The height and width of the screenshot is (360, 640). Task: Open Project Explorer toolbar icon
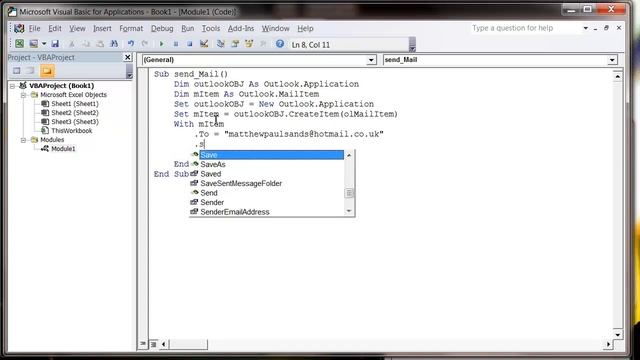221,44
